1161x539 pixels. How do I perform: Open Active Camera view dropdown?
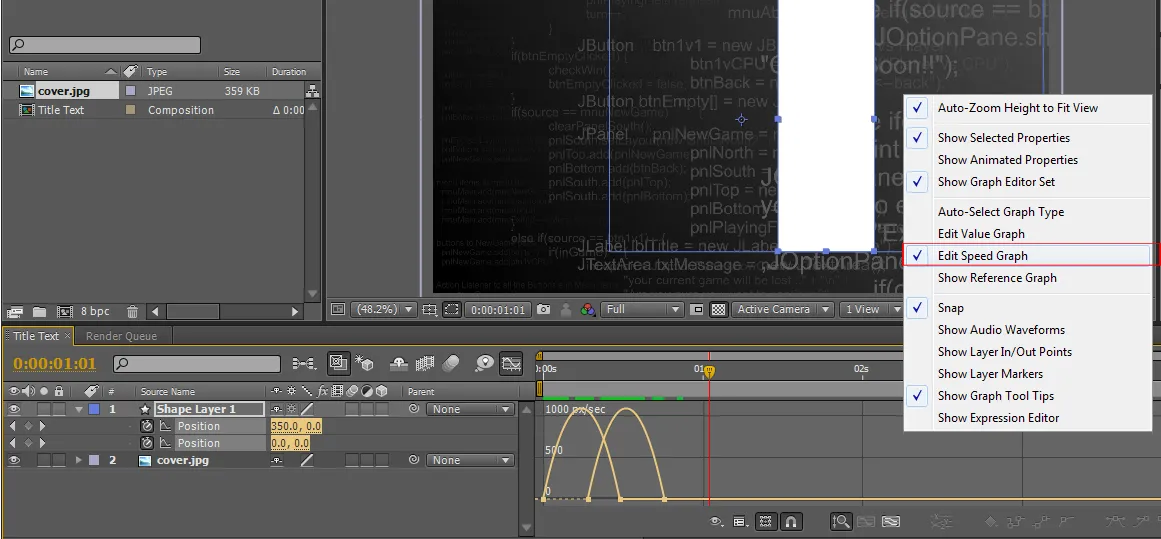tap(783, 309)
